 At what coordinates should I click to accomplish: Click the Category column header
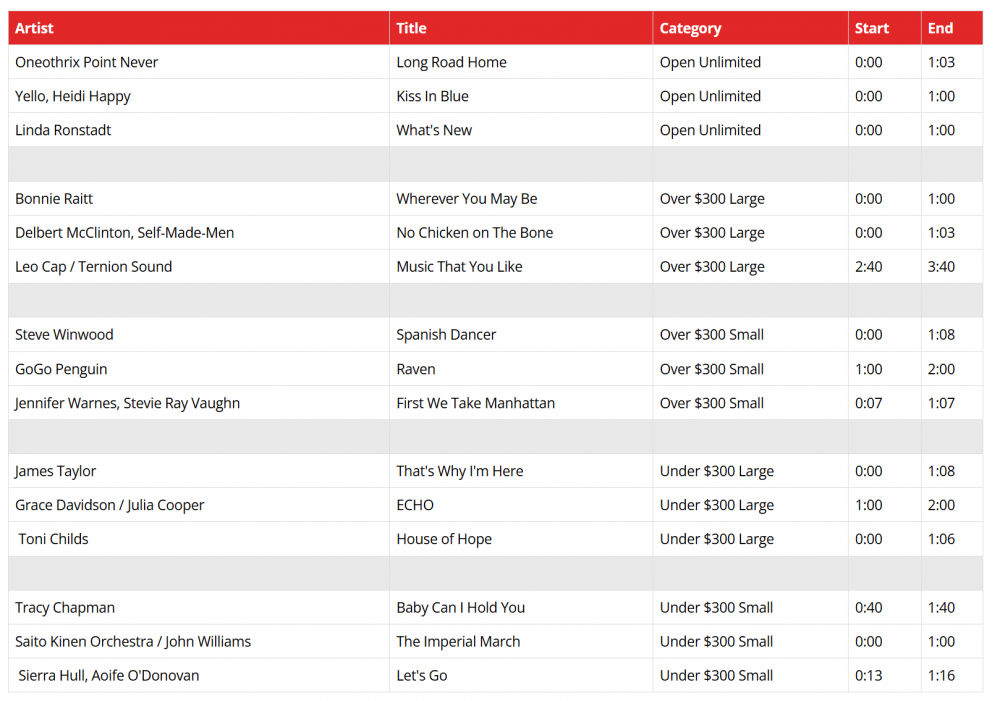tap(690, 28)
